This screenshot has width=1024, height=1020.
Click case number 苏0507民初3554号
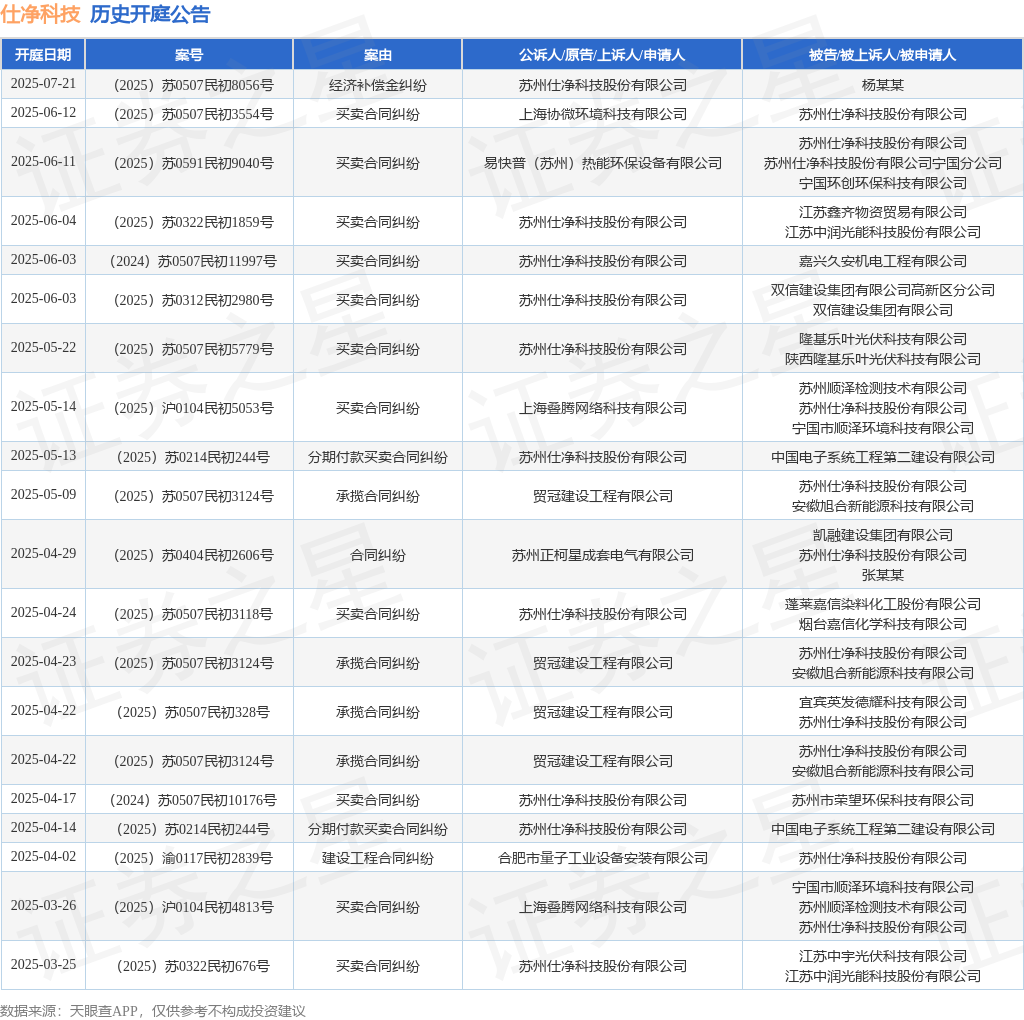(193, 114)
